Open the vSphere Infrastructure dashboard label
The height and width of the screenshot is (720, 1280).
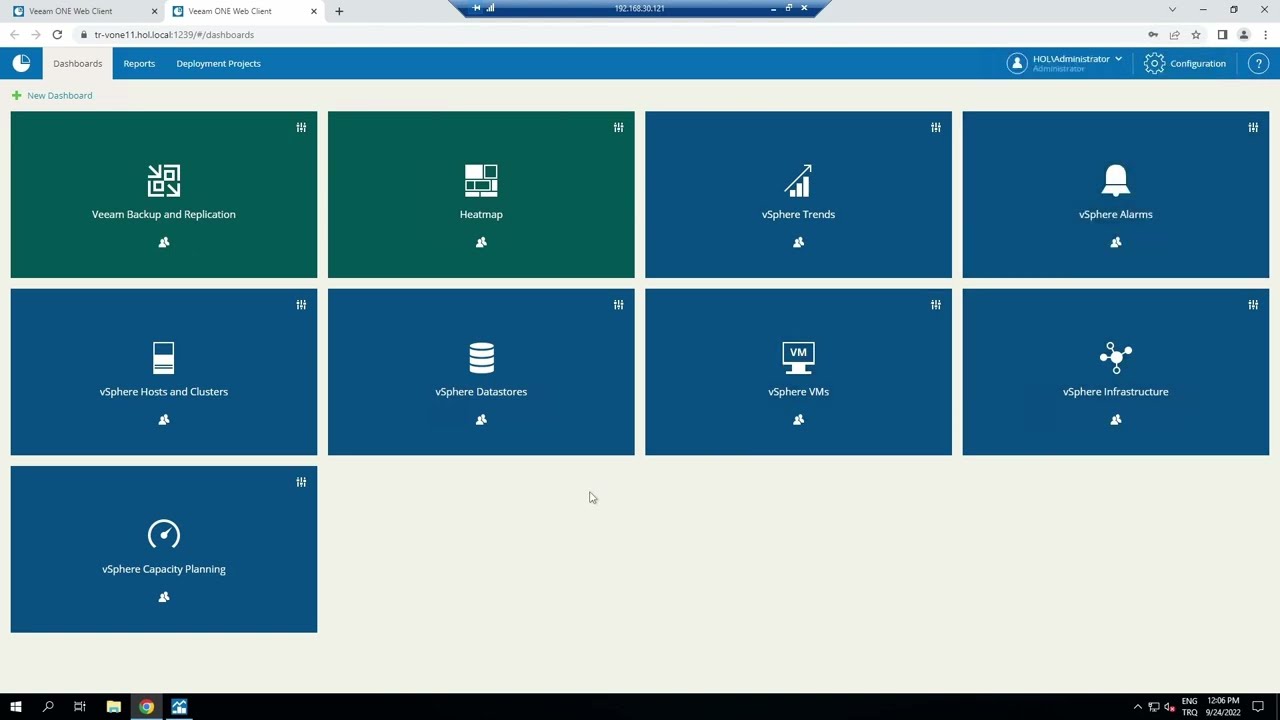[x=1116, y=391]
